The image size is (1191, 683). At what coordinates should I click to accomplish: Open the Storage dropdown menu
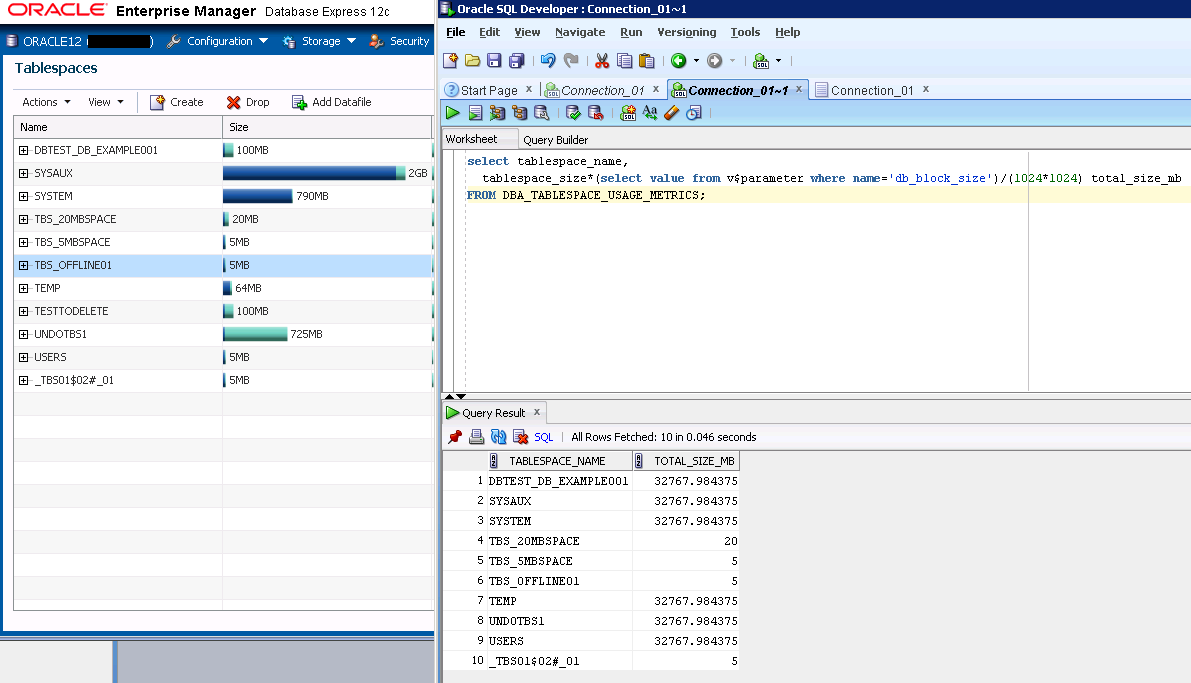pos(320,41)
